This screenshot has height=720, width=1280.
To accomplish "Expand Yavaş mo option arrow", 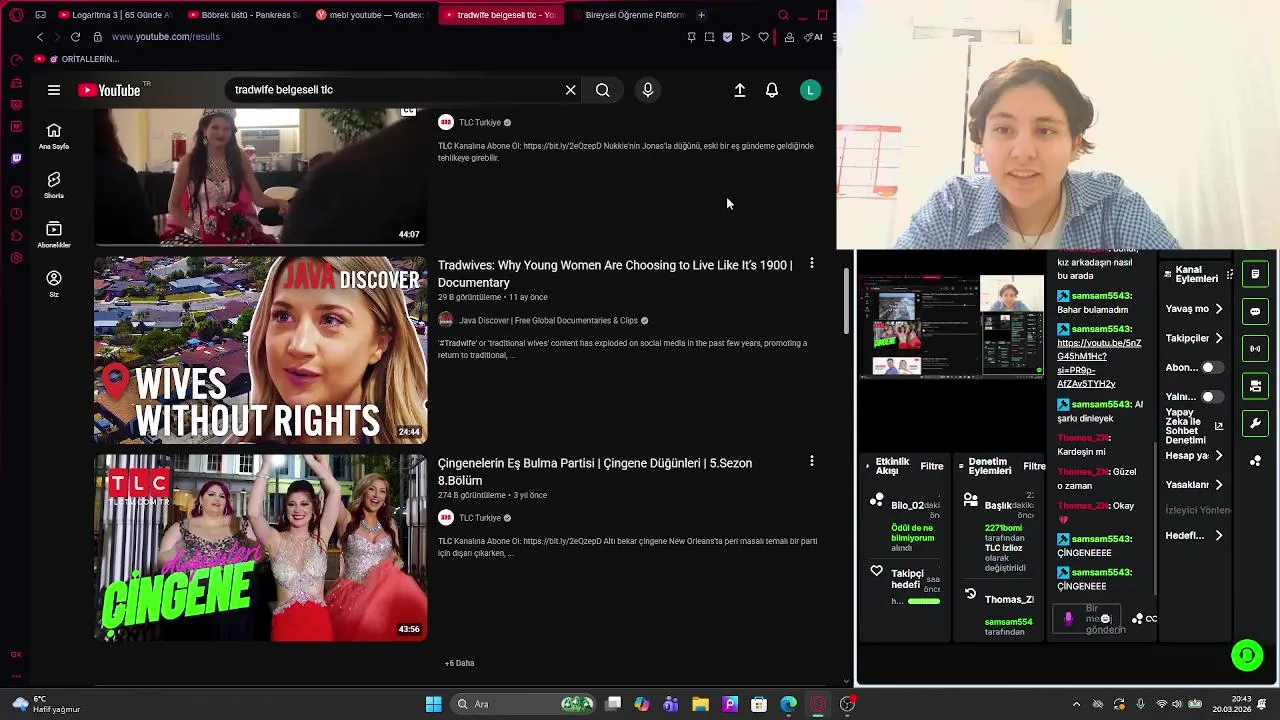I will [x=1219, y=309].
